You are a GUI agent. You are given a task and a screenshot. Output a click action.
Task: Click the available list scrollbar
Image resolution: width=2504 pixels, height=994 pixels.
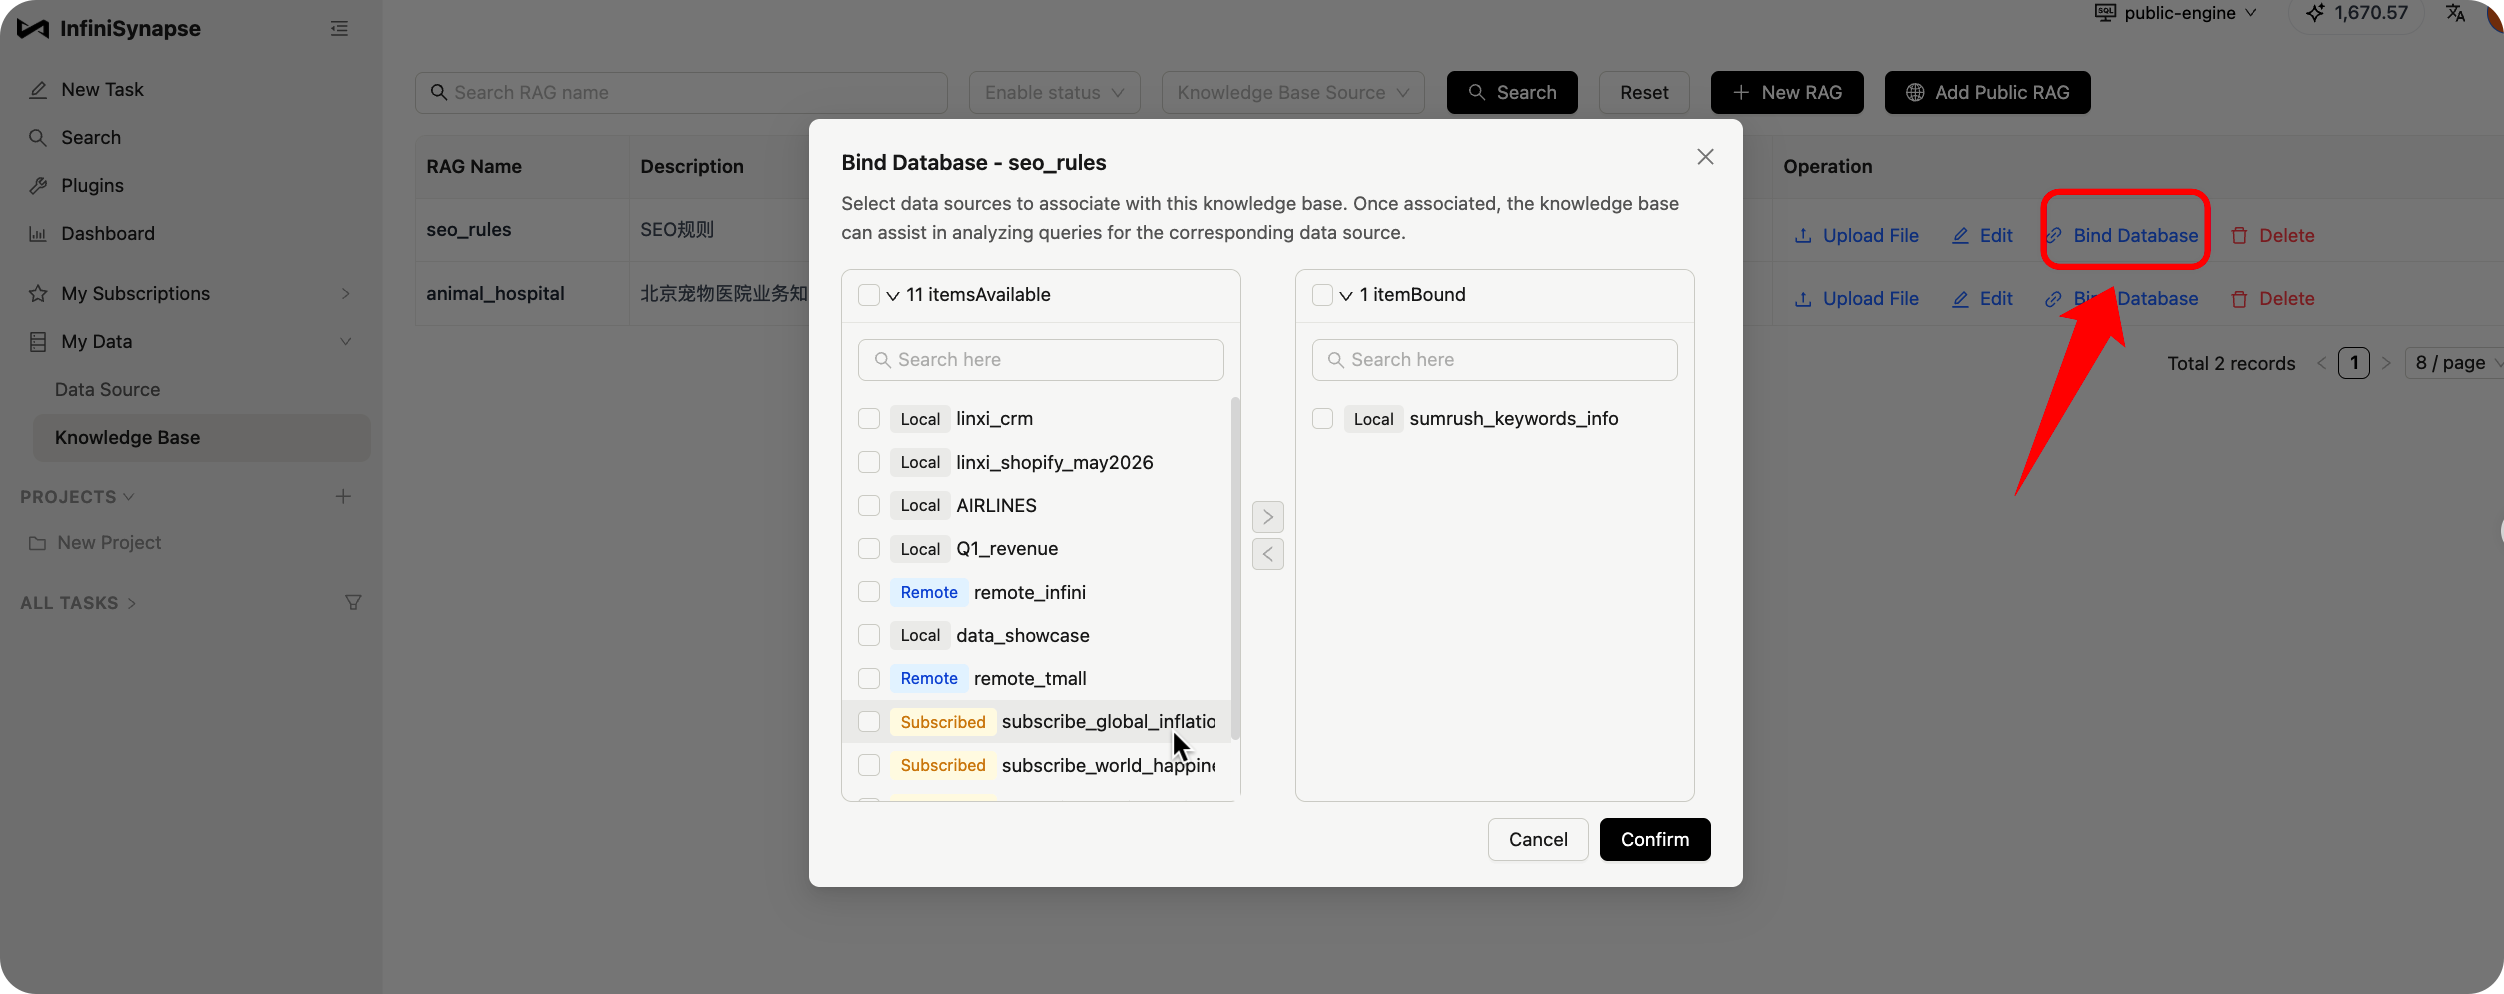1235,568
